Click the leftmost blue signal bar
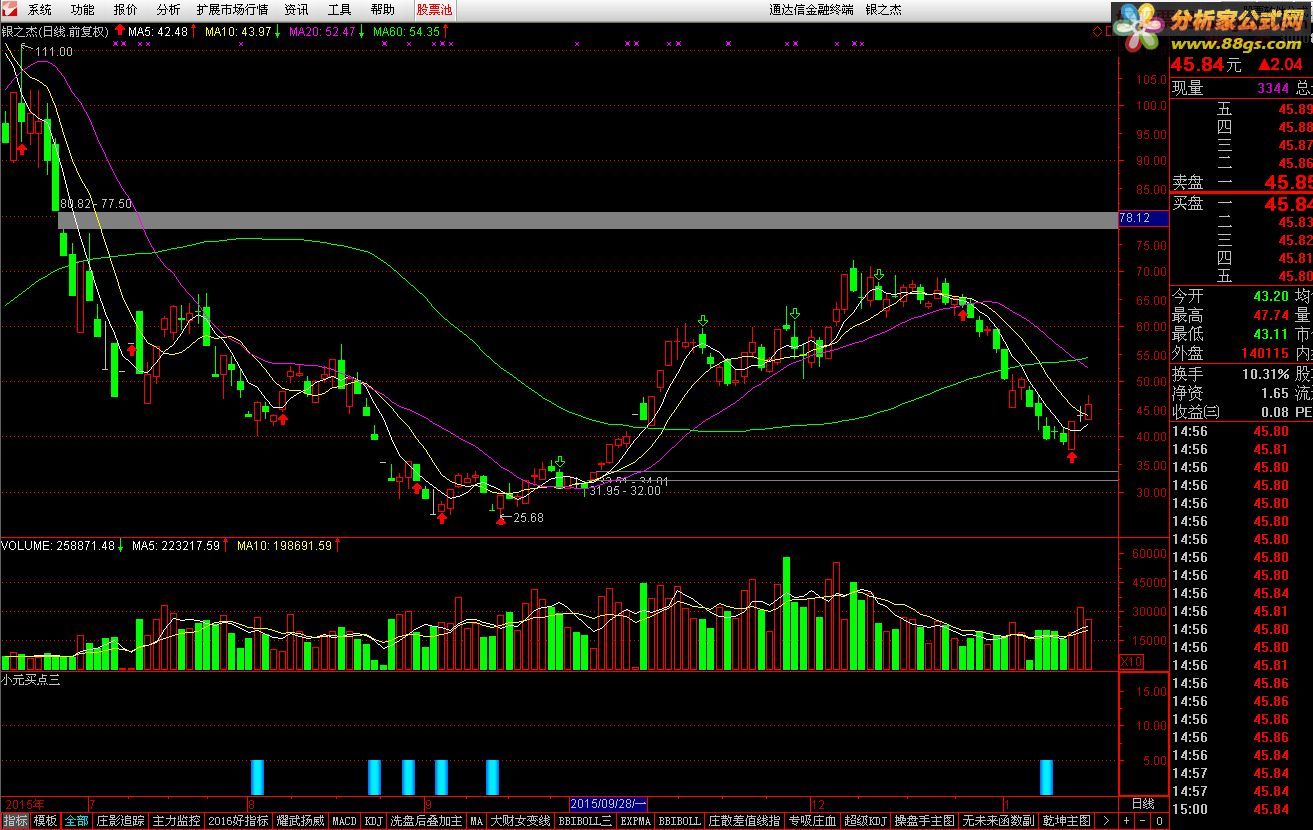The image size is (1313, 830). point(257,777)
